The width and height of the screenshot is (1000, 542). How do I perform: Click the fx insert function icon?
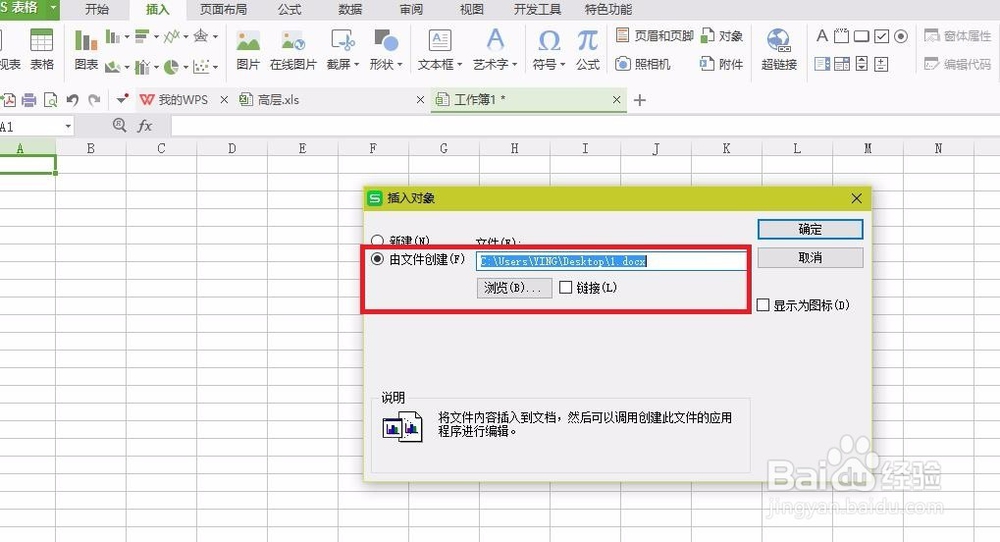(x=145, y=126)
